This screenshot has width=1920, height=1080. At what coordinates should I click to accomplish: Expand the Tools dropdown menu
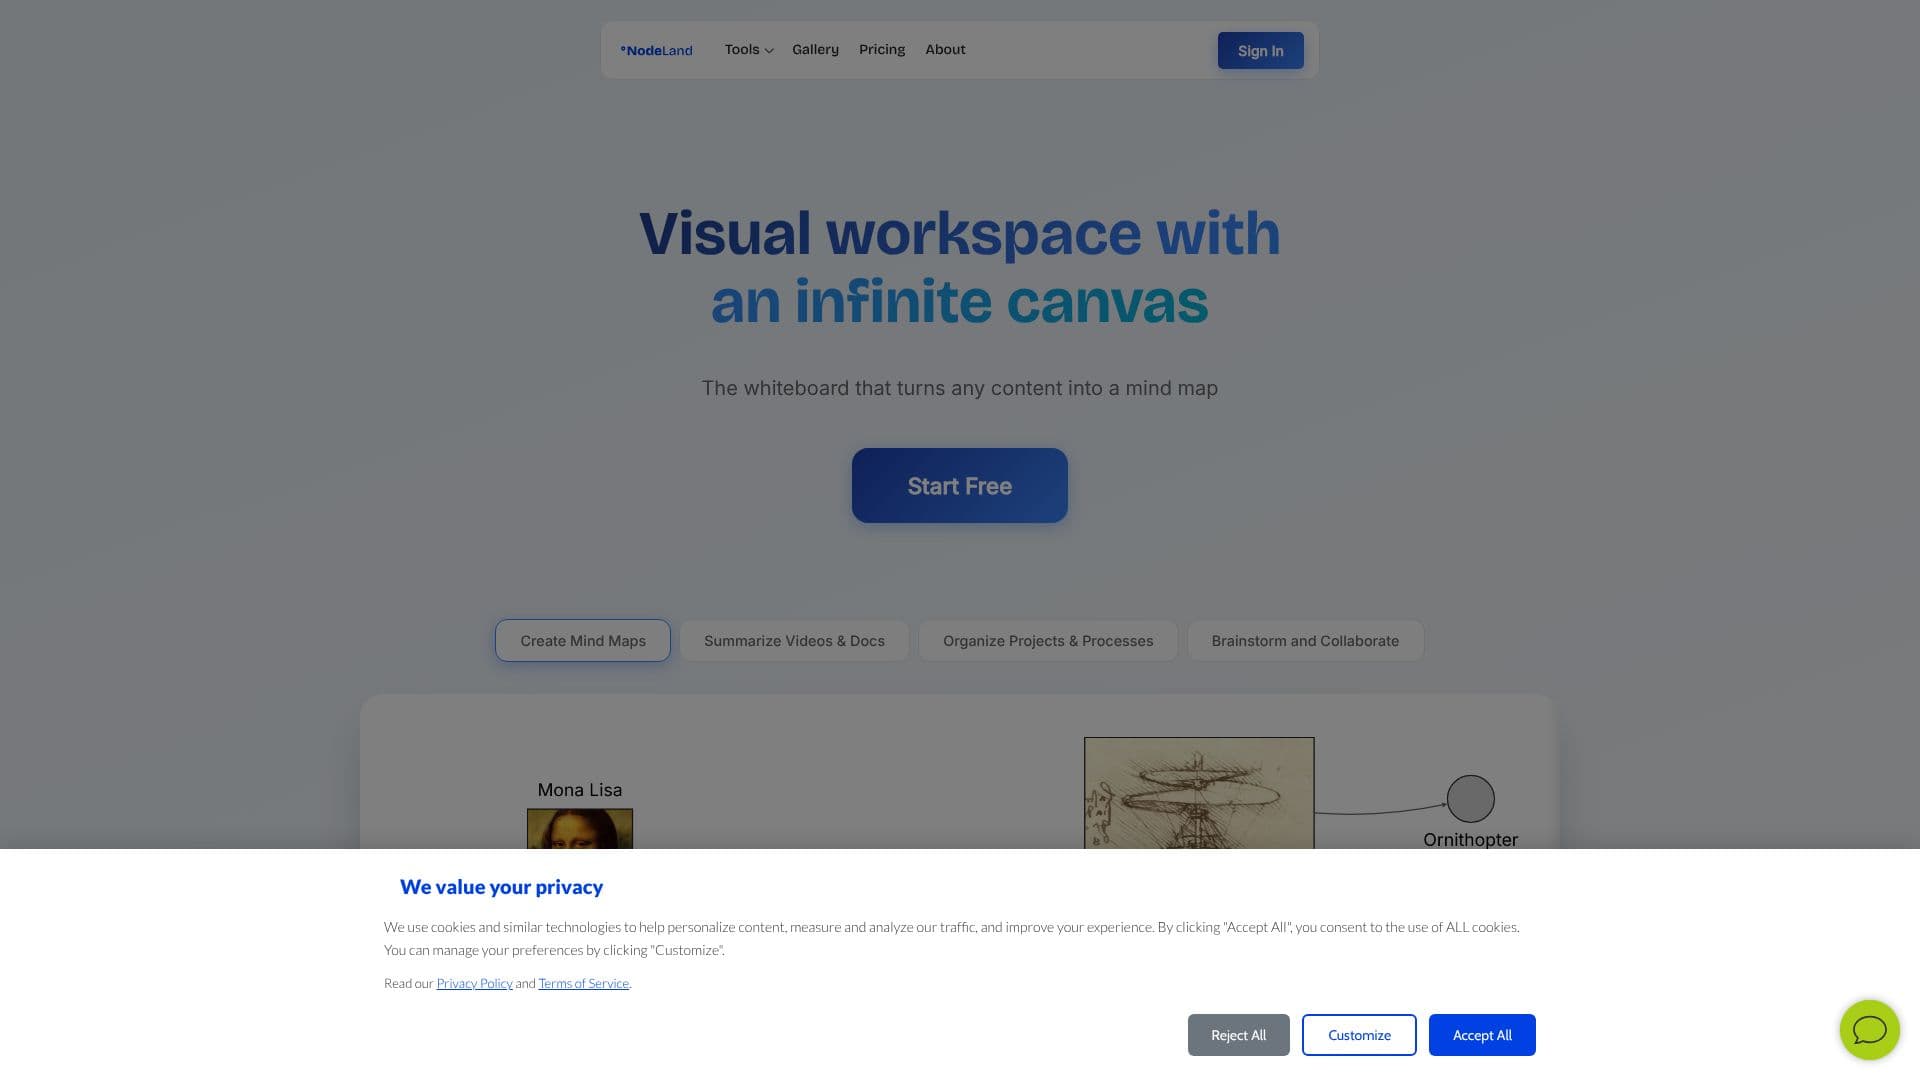(749, 49)
